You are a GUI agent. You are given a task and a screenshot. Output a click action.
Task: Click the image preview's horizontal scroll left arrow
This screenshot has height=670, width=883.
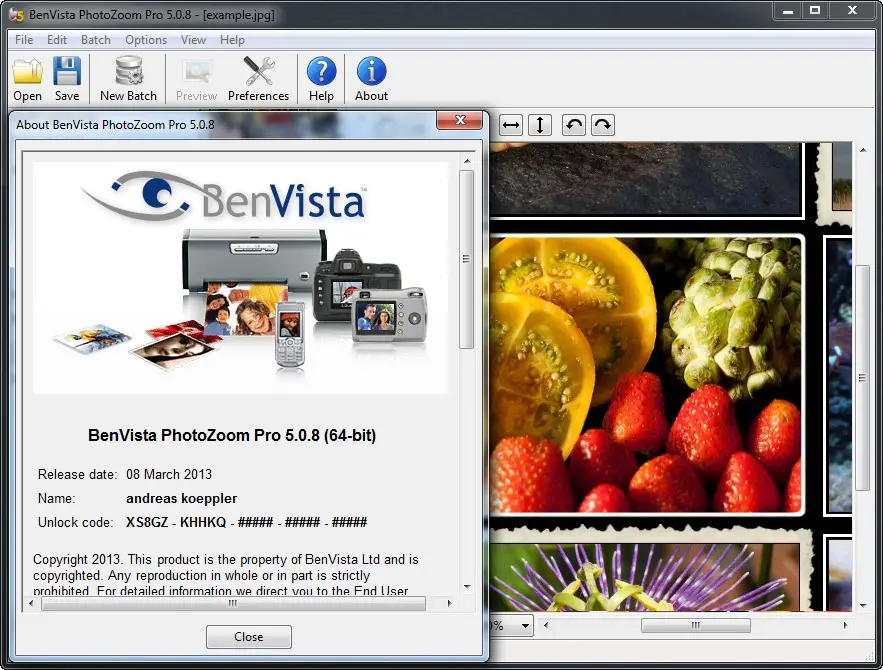click(546, 625)
